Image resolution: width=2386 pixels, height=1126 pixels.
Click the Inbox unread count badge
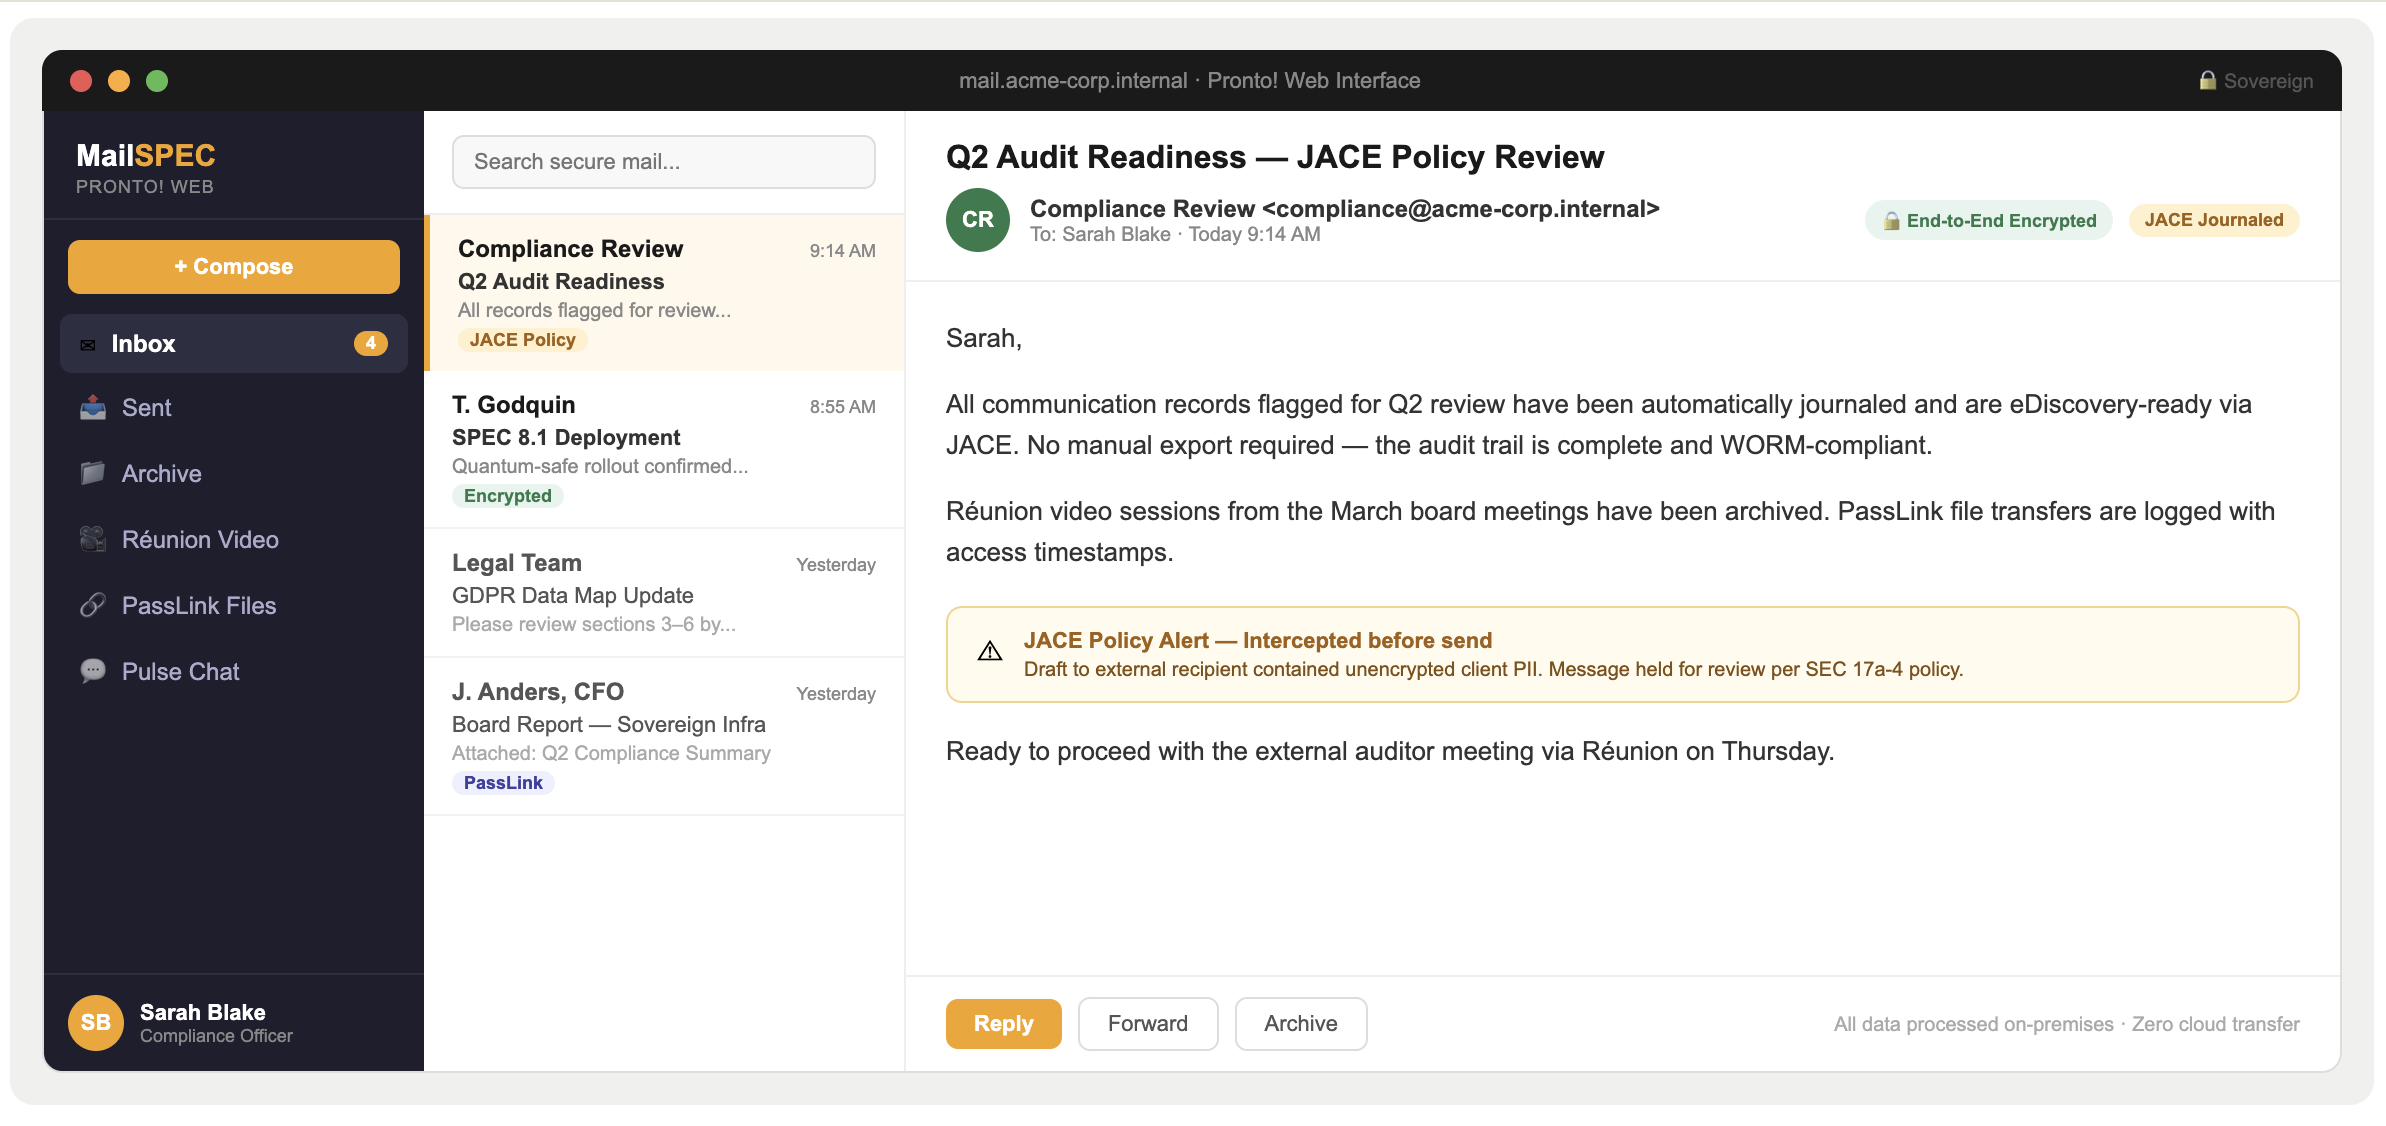point(370,343)
